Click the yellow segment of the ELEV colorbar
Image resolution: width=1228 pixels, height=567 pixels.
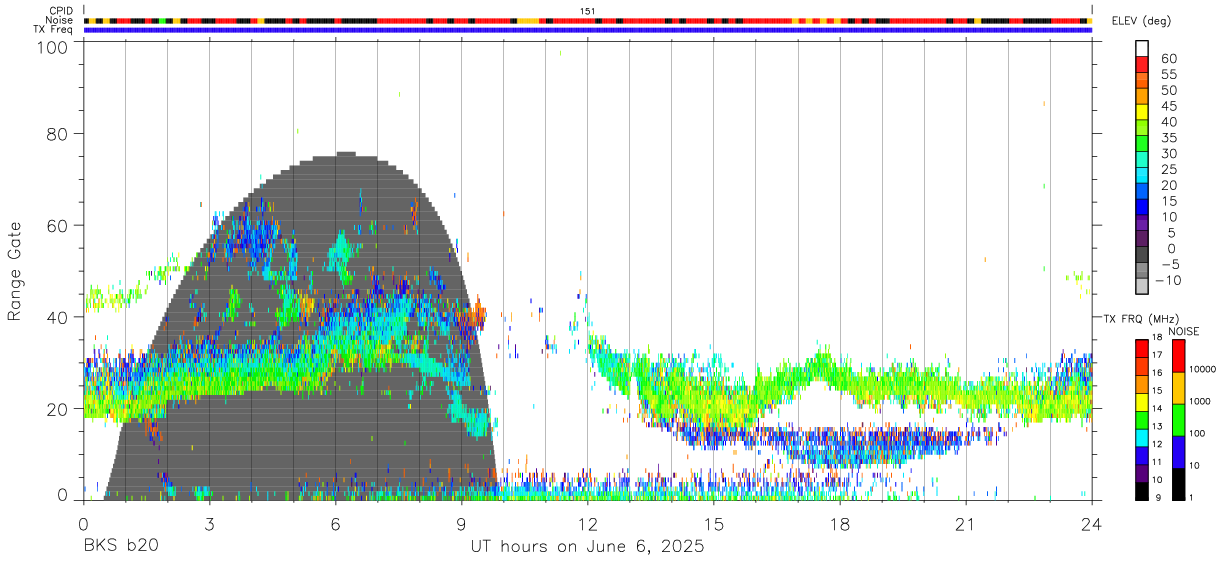click(x=1142, y=112)
